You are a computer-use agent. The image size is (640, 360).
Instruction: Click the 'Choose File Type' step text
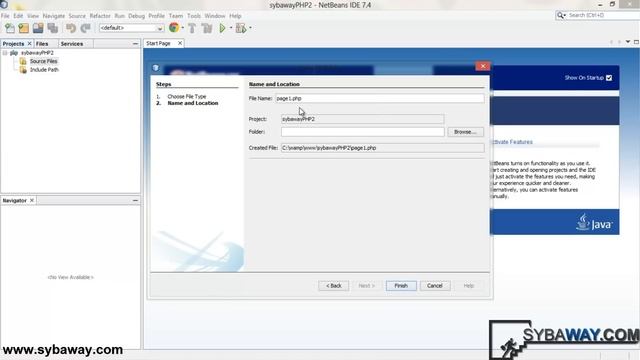point(187,97)
